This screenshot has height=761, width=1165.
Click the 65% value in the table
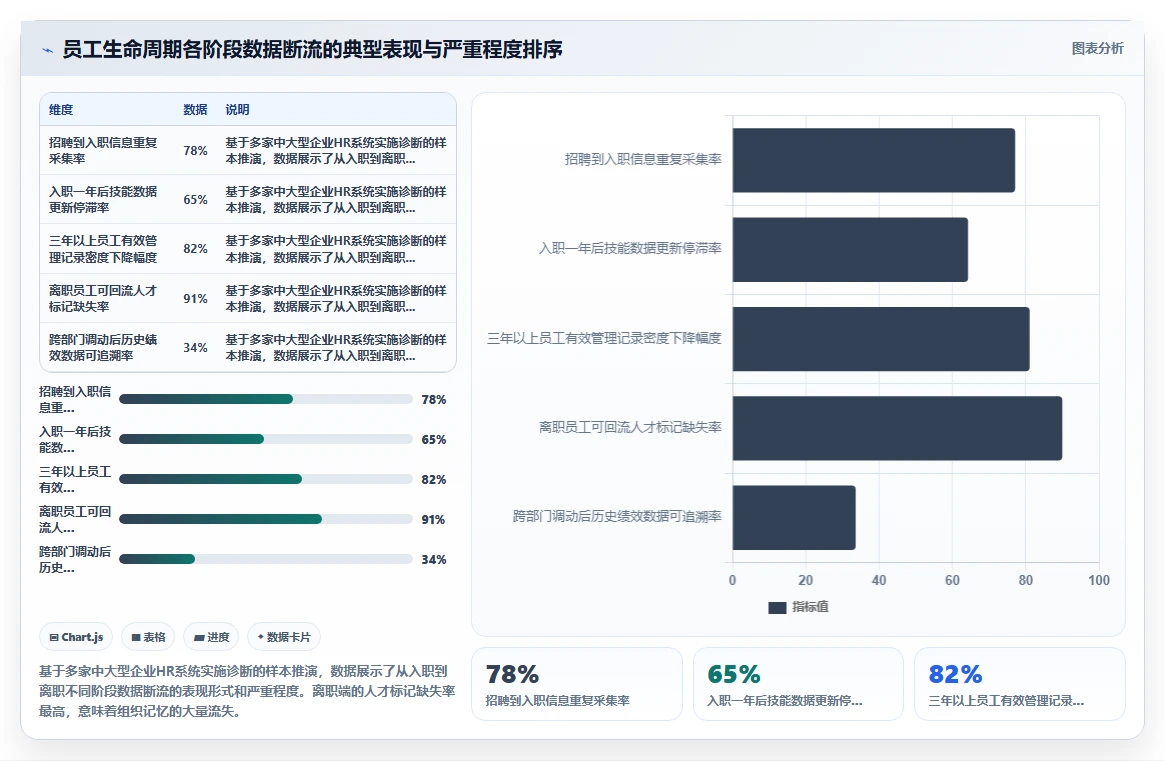click(x=195, y=199)
